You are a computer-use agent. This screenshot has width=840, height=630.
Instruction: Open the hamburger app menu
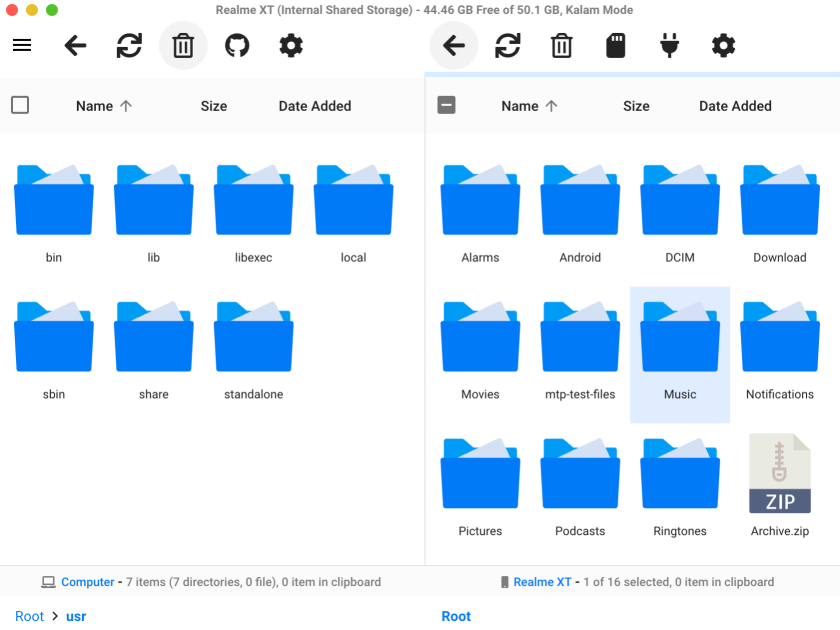[x=22, y=45]
